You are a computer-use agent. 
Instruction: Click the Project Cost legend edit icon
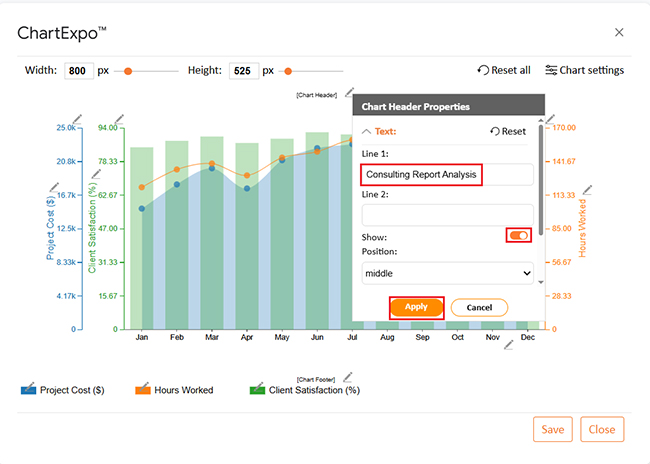tap(29, 389)
